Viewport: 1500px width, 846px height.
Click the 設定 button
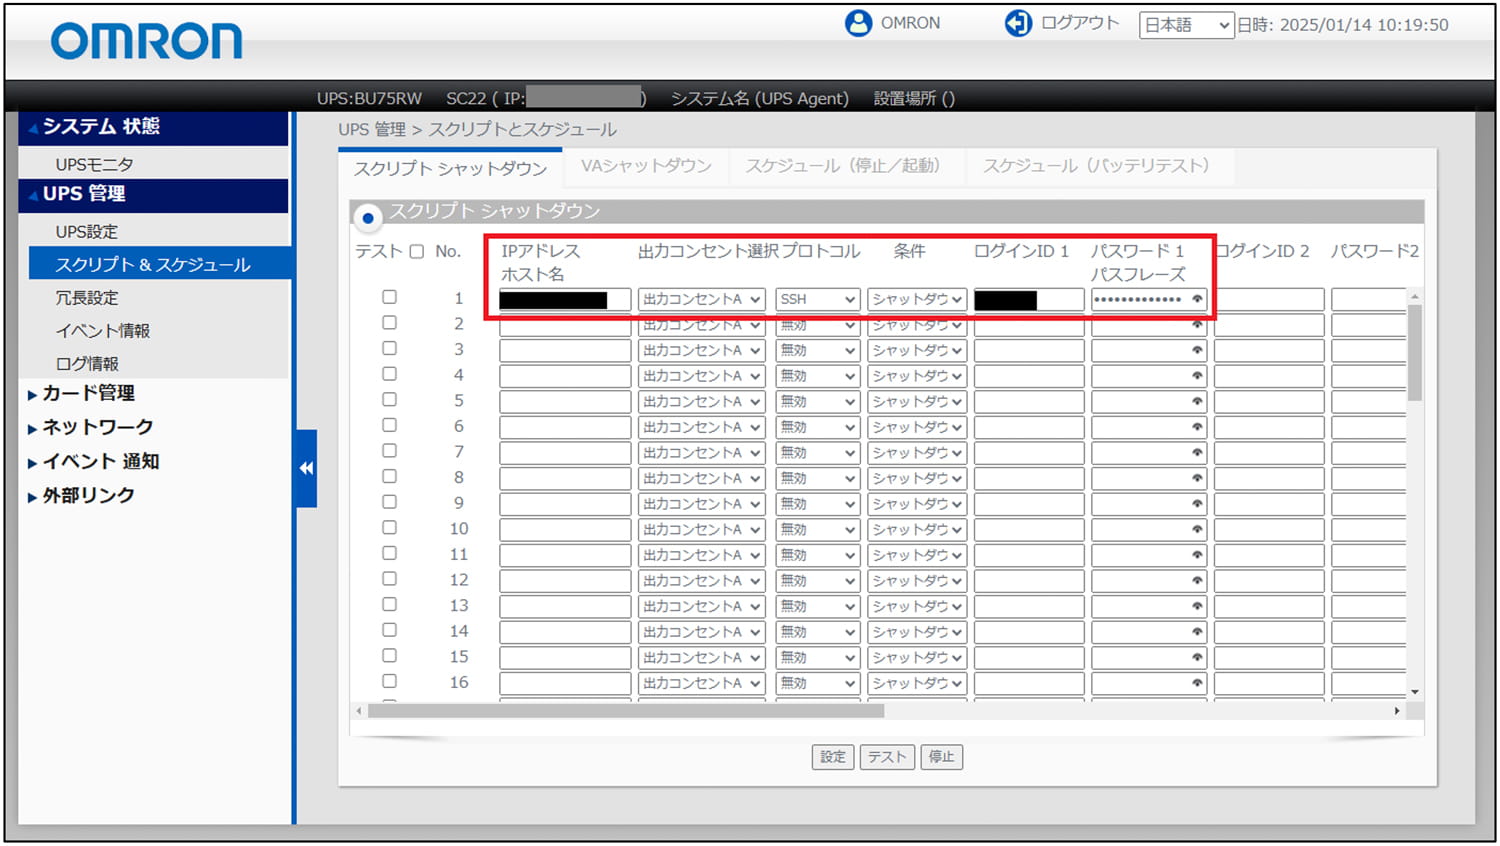833,757
